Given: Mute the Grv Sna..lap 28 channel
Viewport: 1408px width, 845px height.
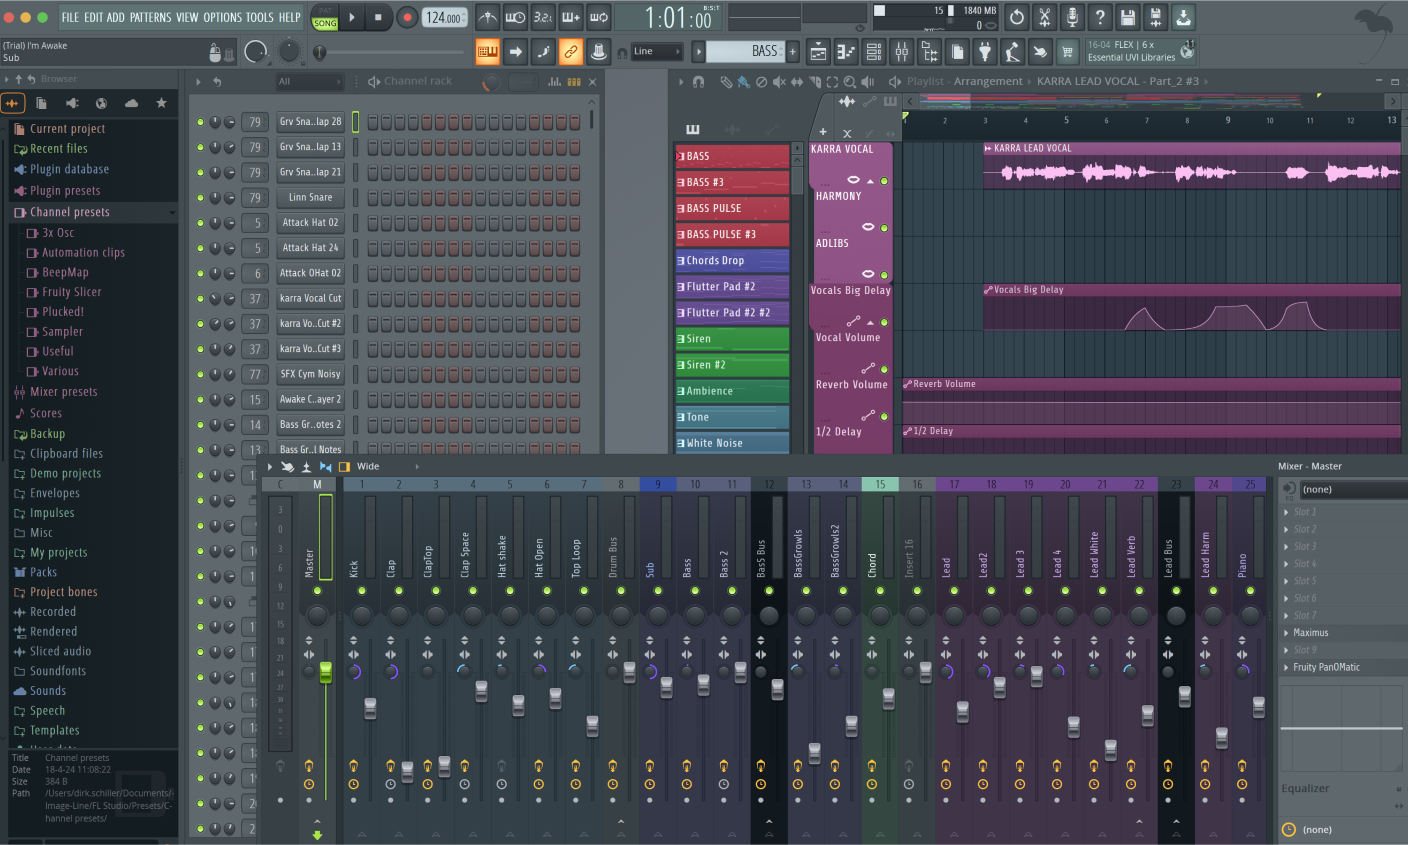Looking at the screenshot, I should [x=200, y=122].
